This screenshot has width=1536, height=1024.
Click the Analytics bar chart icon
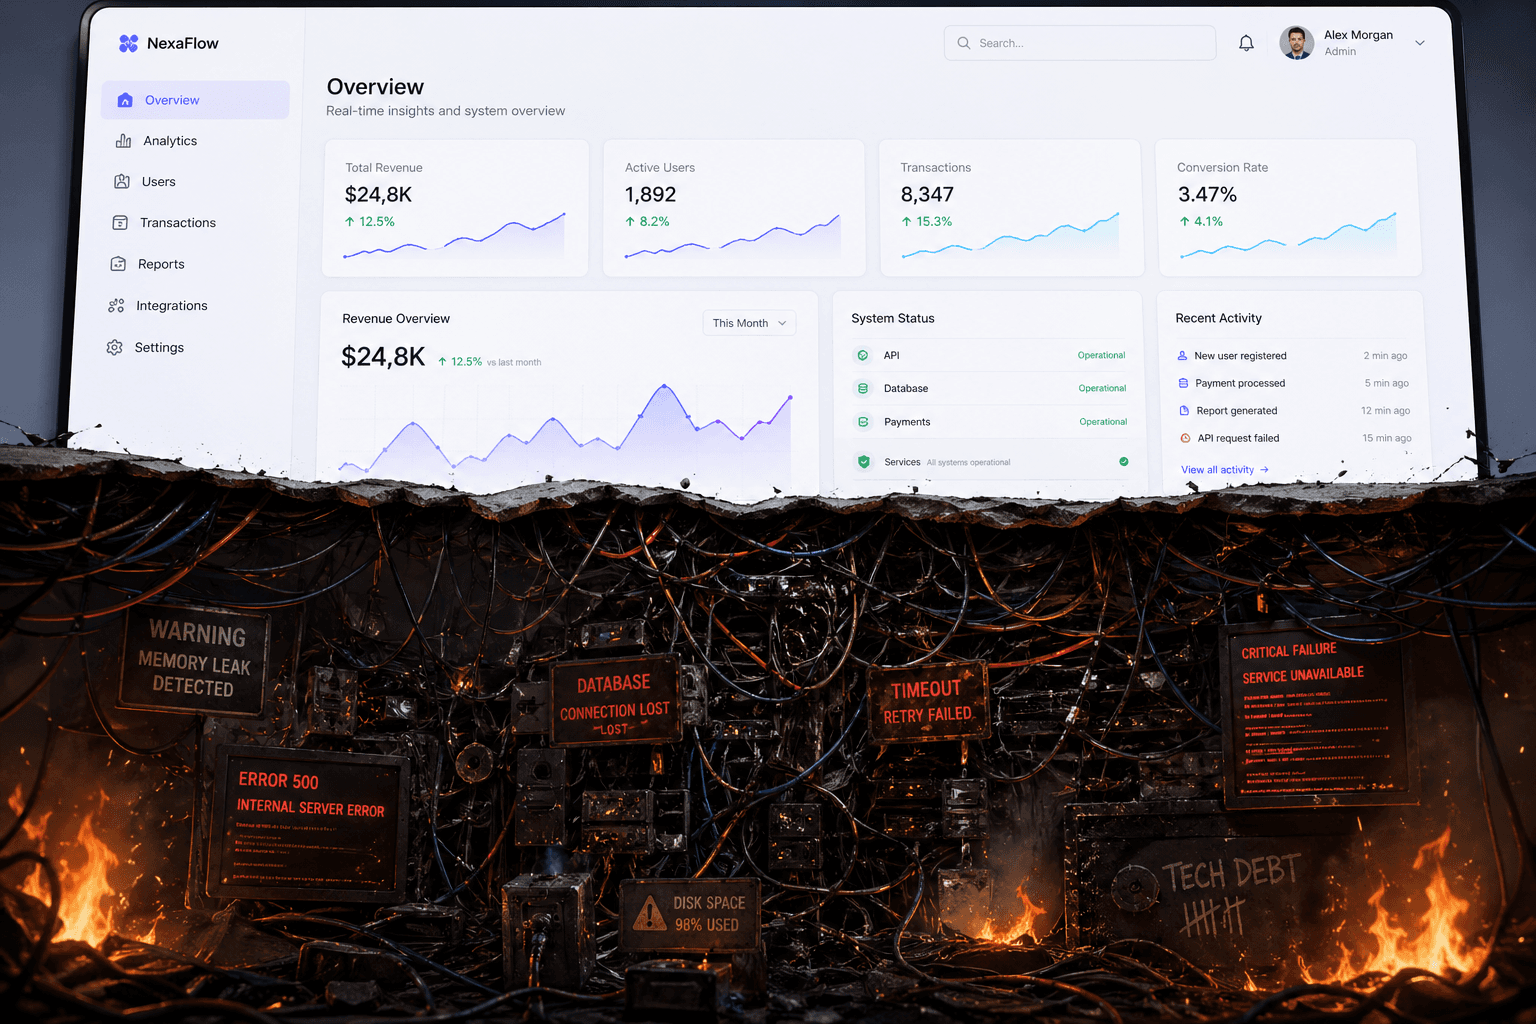[x=123, y=141]
